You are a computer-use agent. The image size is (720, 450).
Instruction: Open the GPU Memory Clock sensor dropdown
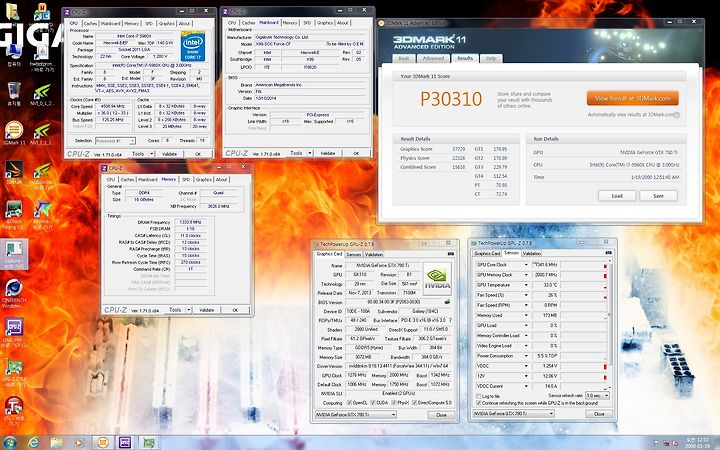[526, 275]
